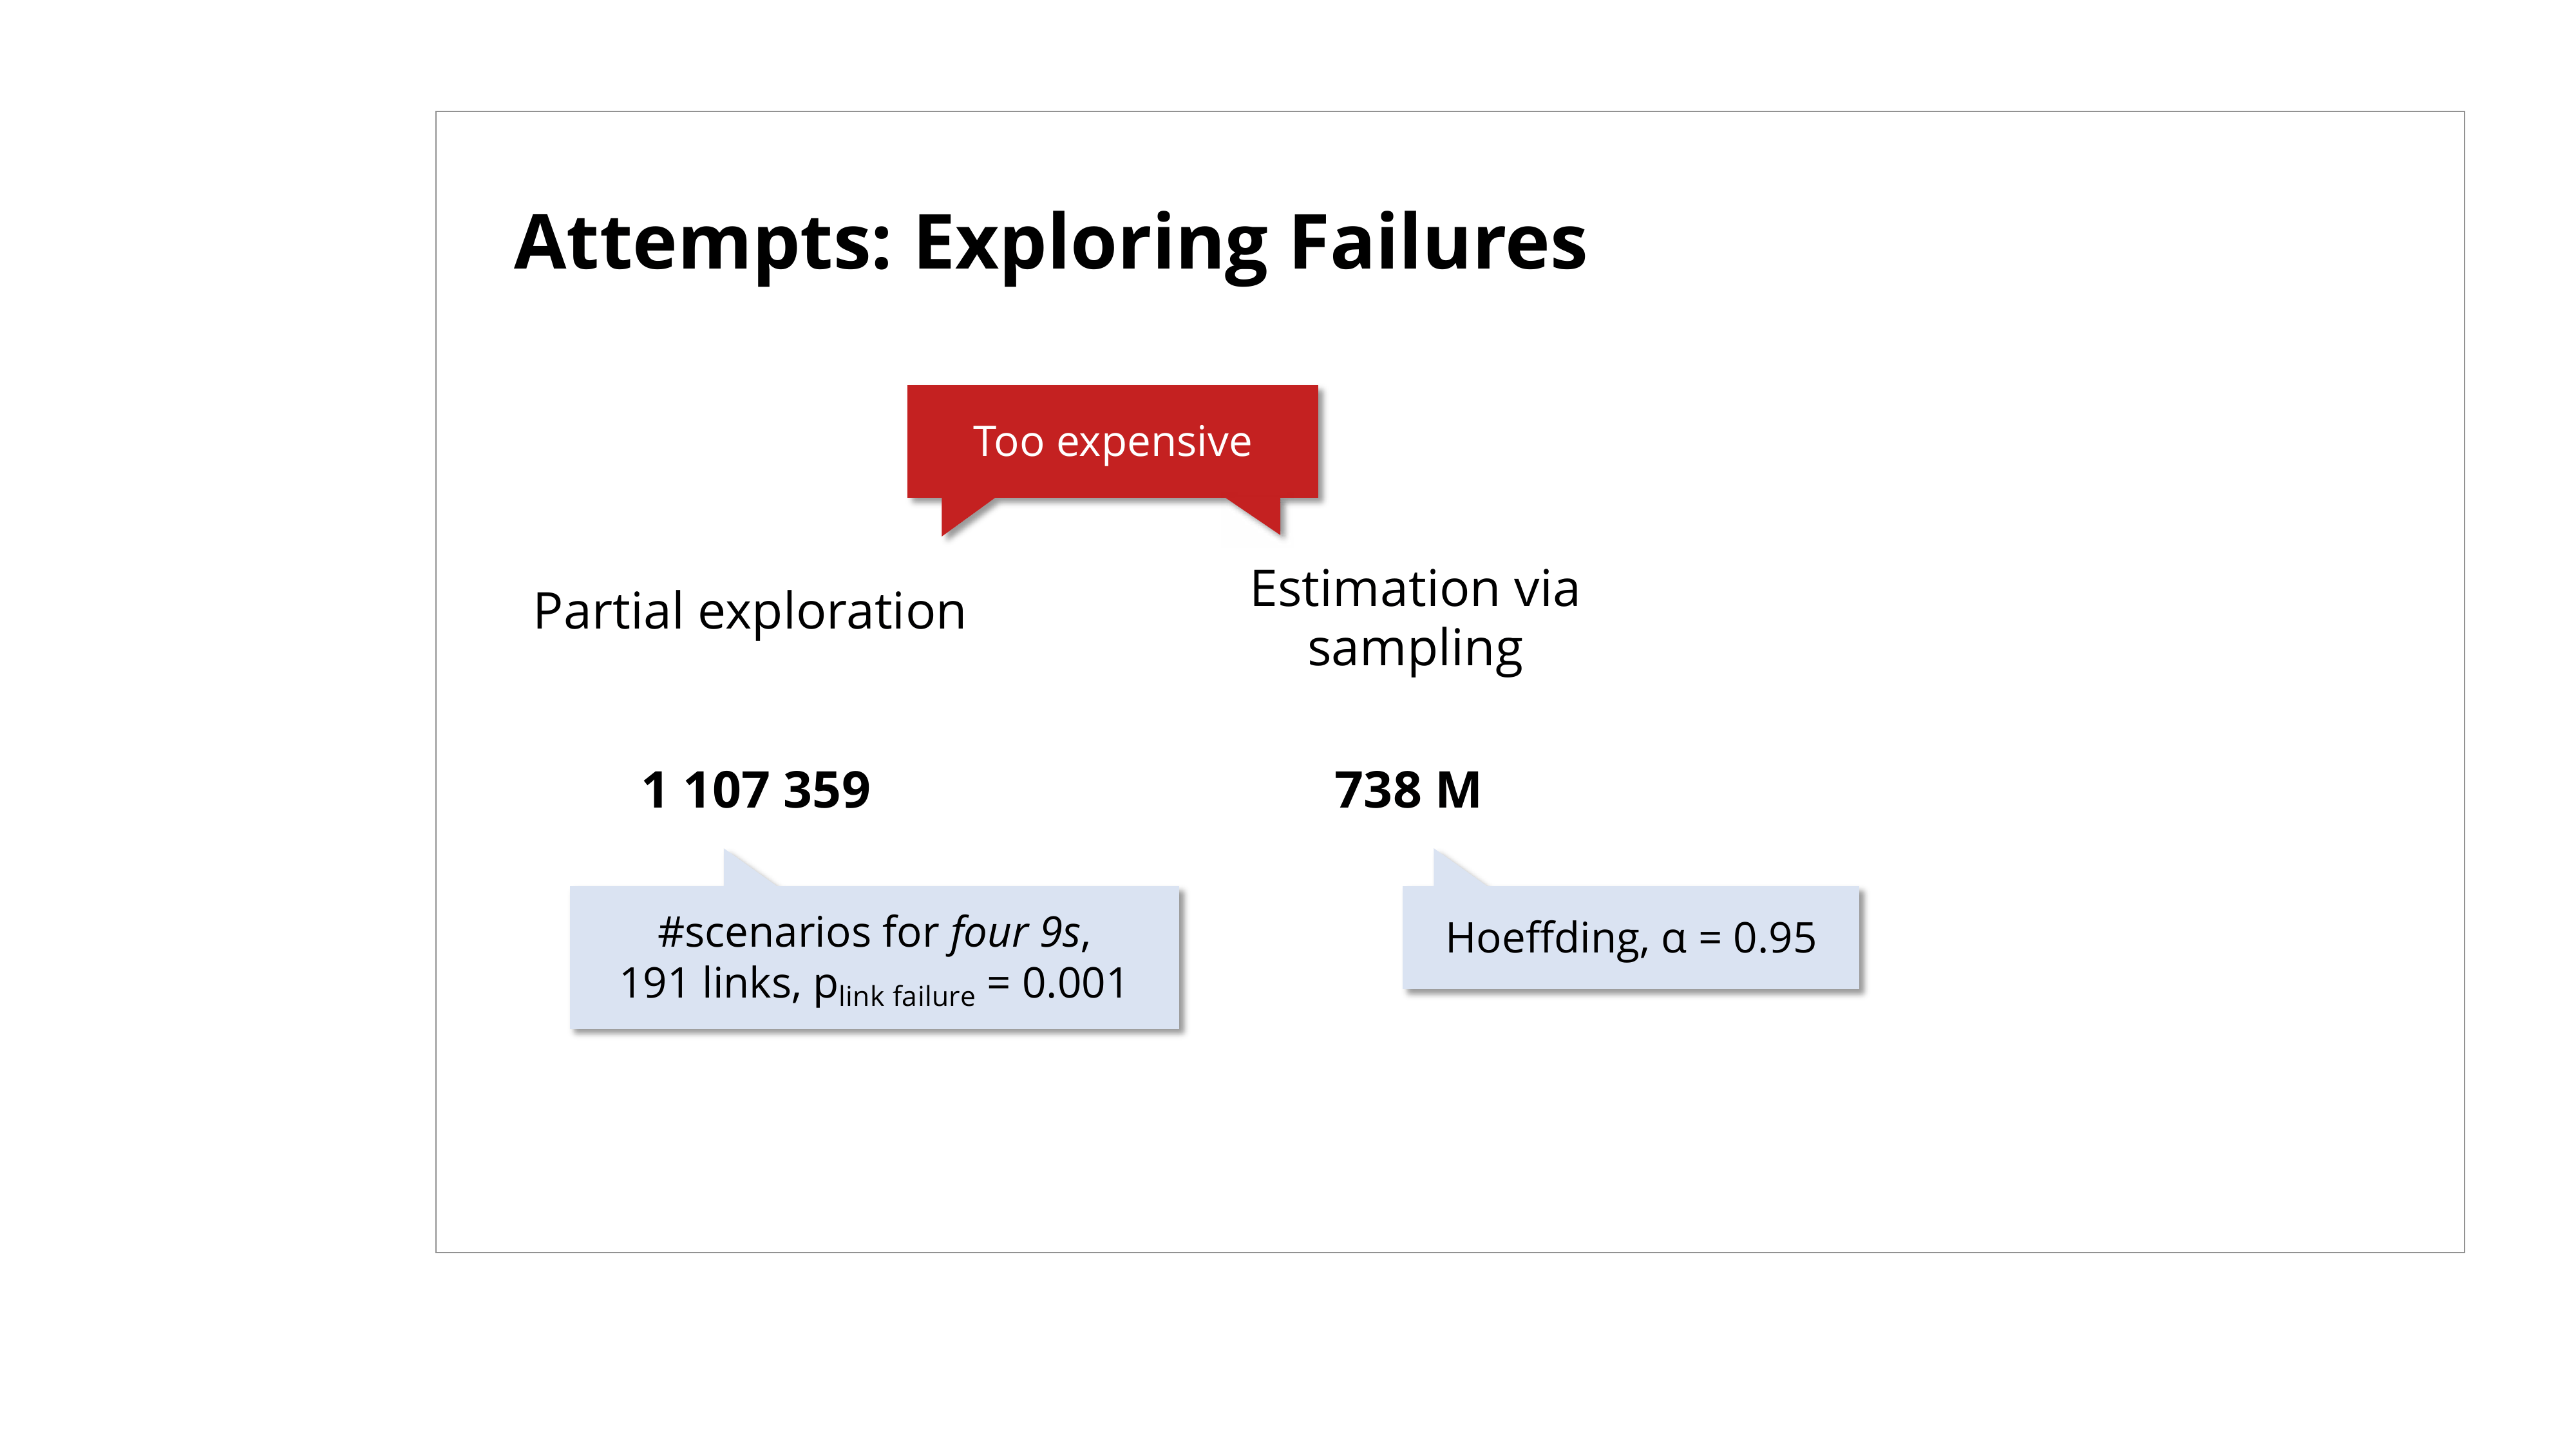
Task: Click the word "sampling" under Estimation via
Action: 1414,649
